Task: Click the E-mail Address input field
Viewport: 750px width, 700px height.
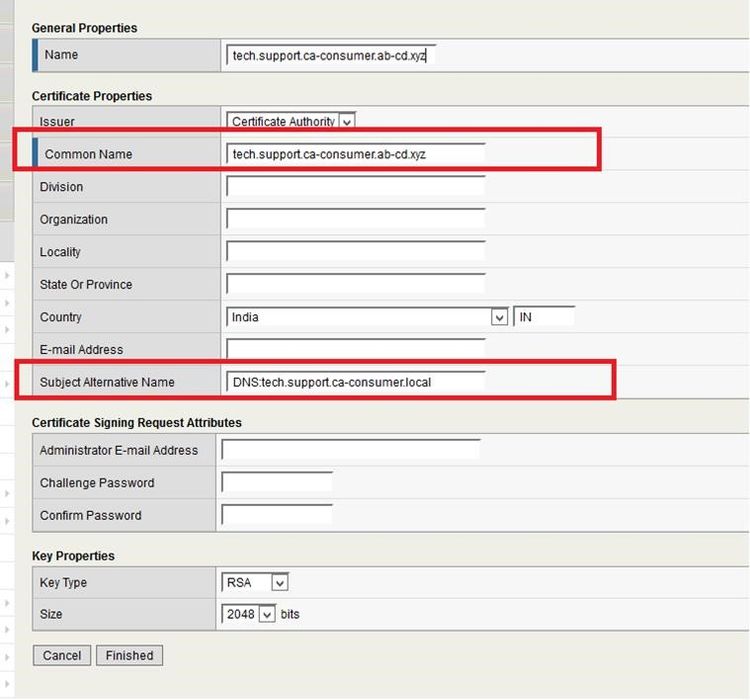Action: [x=355, y=349]
